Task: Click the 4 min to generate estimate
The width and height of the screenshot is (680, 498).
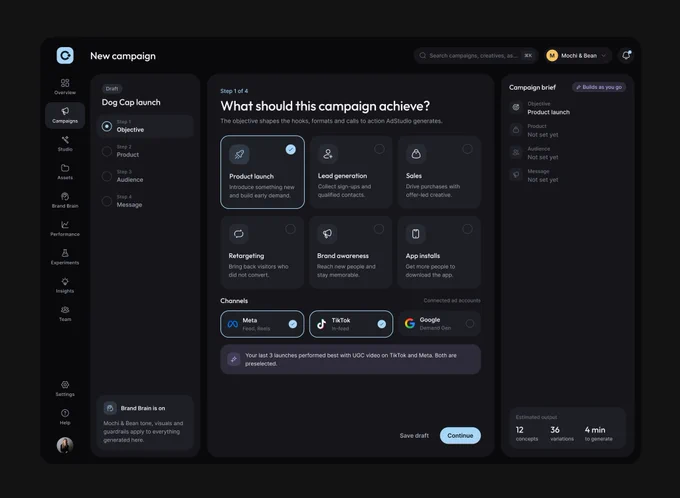Action: point(598,433)
